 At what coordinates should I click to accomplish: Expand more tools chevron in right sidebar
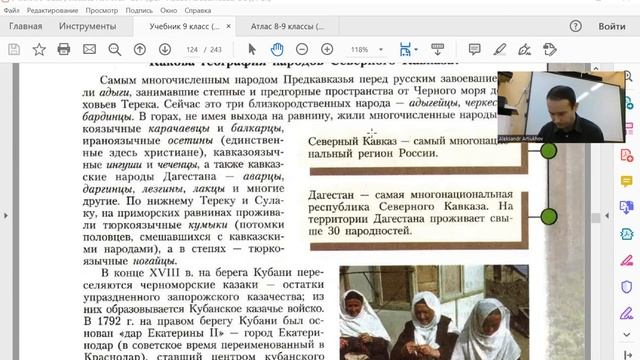click(x=627, y=335)
